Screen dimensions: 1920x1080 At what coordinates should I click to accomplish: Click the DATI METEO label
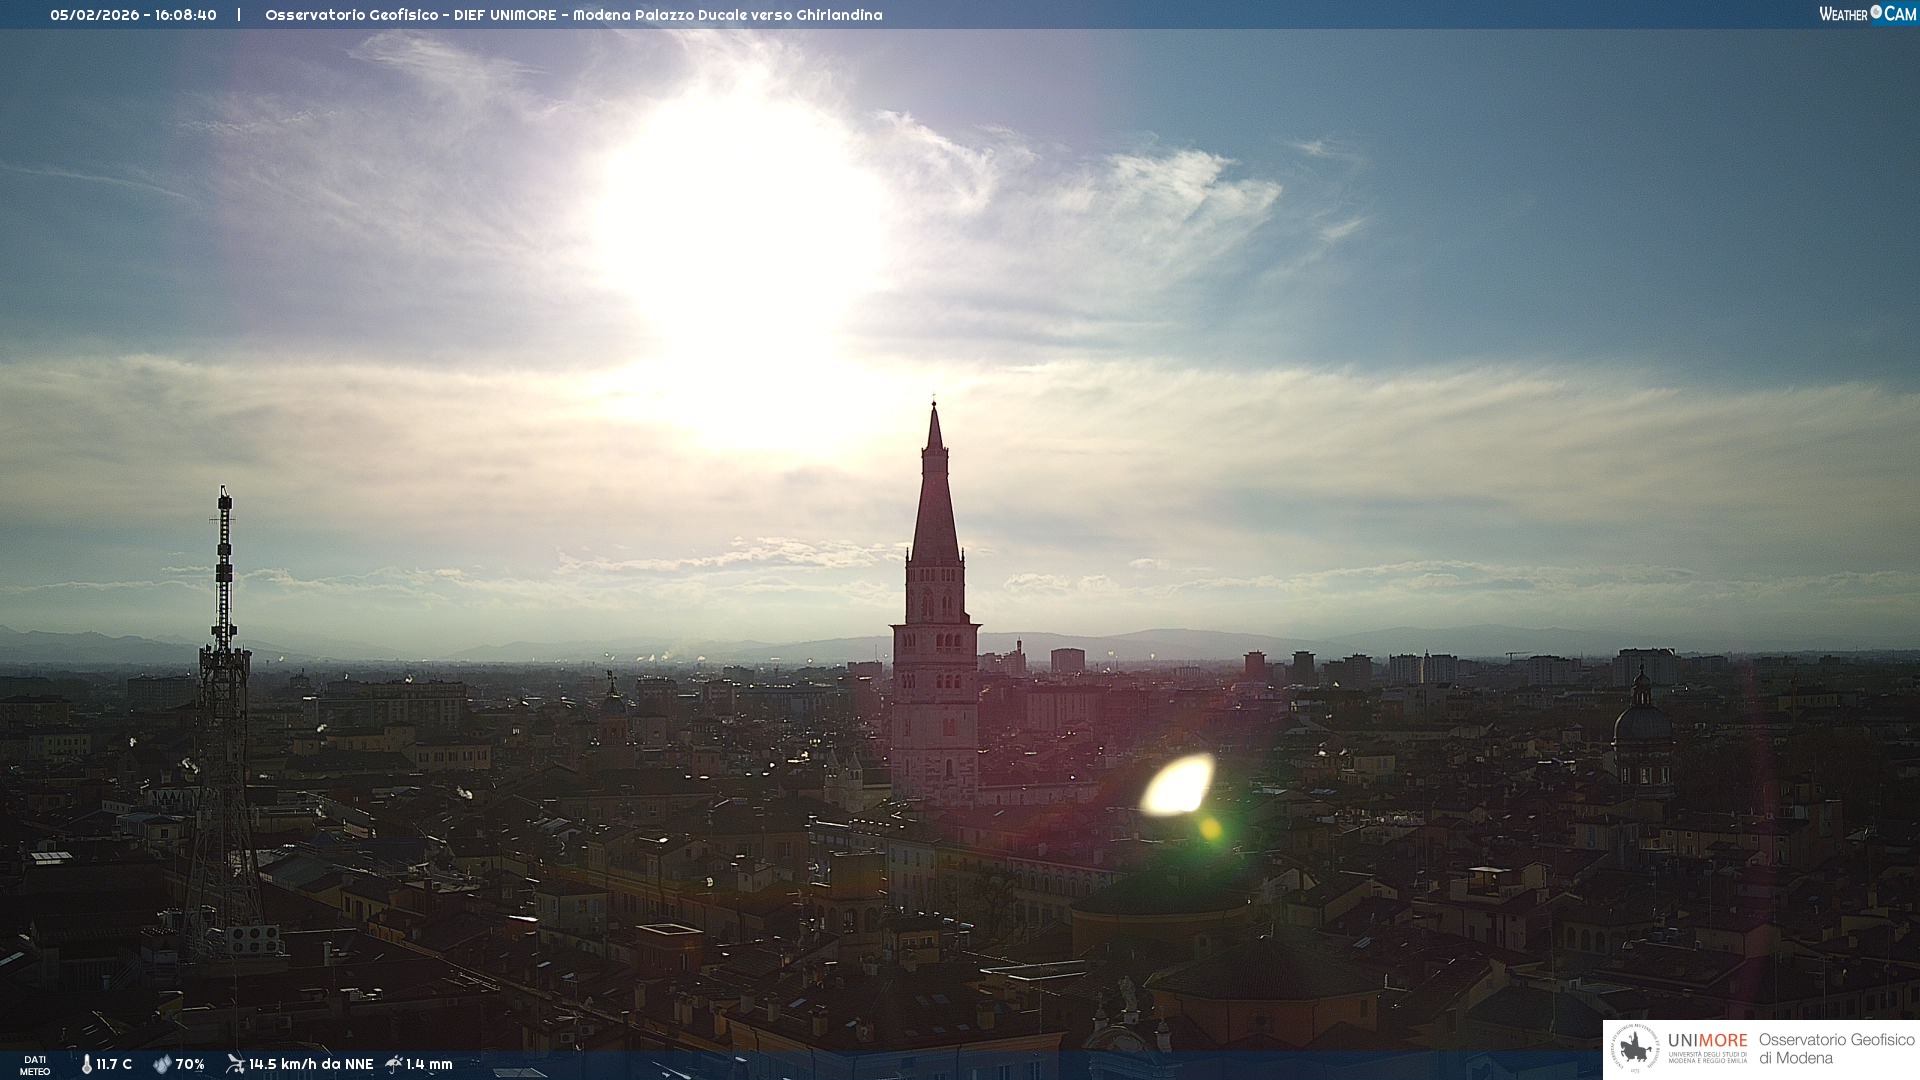tap(35, 1065)
